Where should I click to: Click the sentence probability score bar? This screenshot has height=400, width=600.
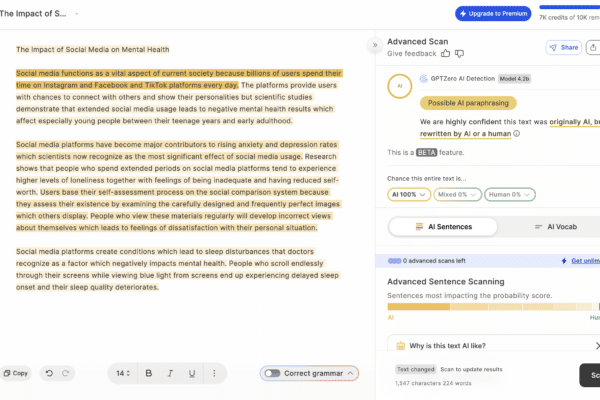point(493,307)
